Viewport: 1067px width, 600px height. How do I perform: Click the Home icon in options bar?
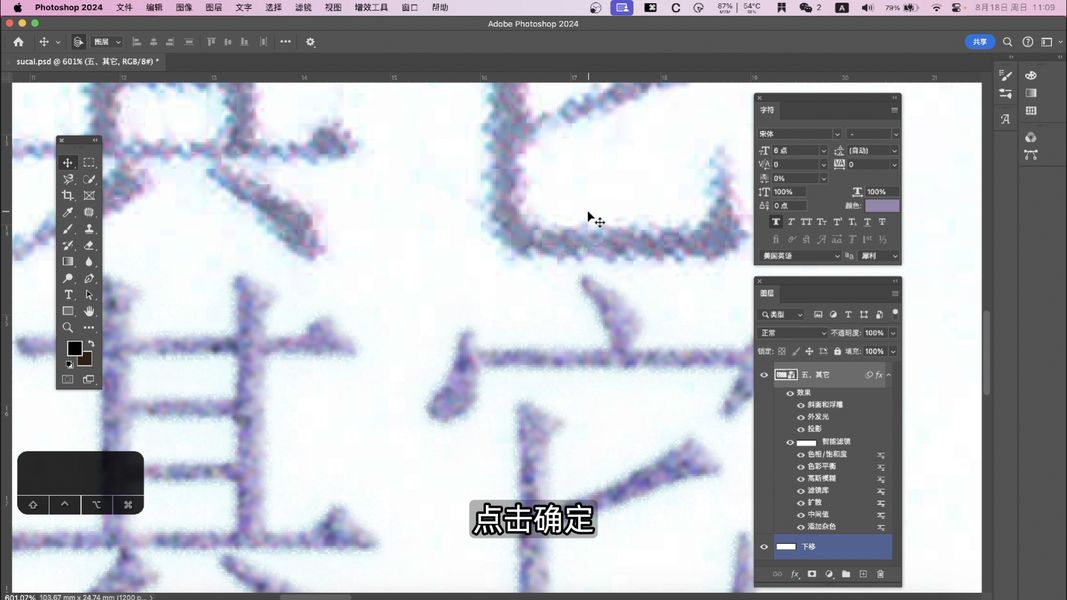point(18,42)
